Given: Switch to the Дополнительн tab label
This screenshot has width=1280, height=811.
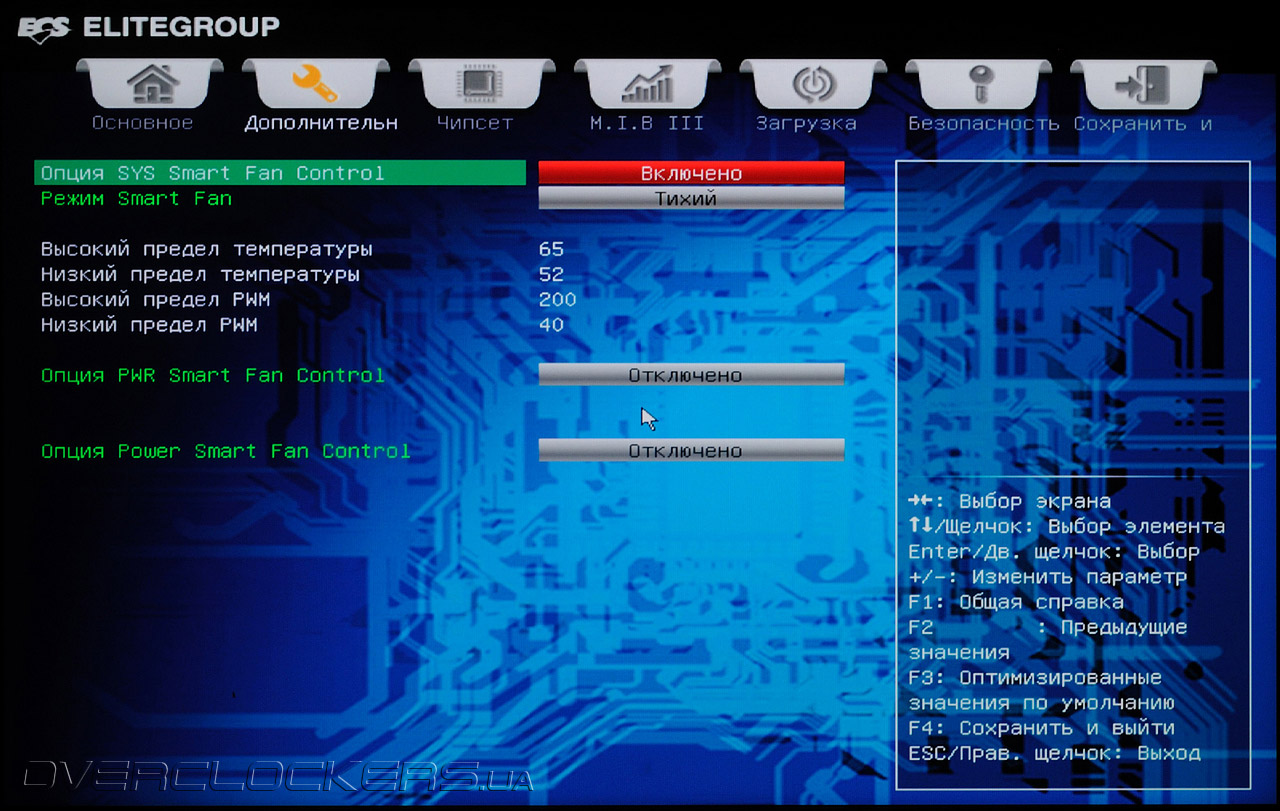Looking at the screenshot, I should 321,123.
